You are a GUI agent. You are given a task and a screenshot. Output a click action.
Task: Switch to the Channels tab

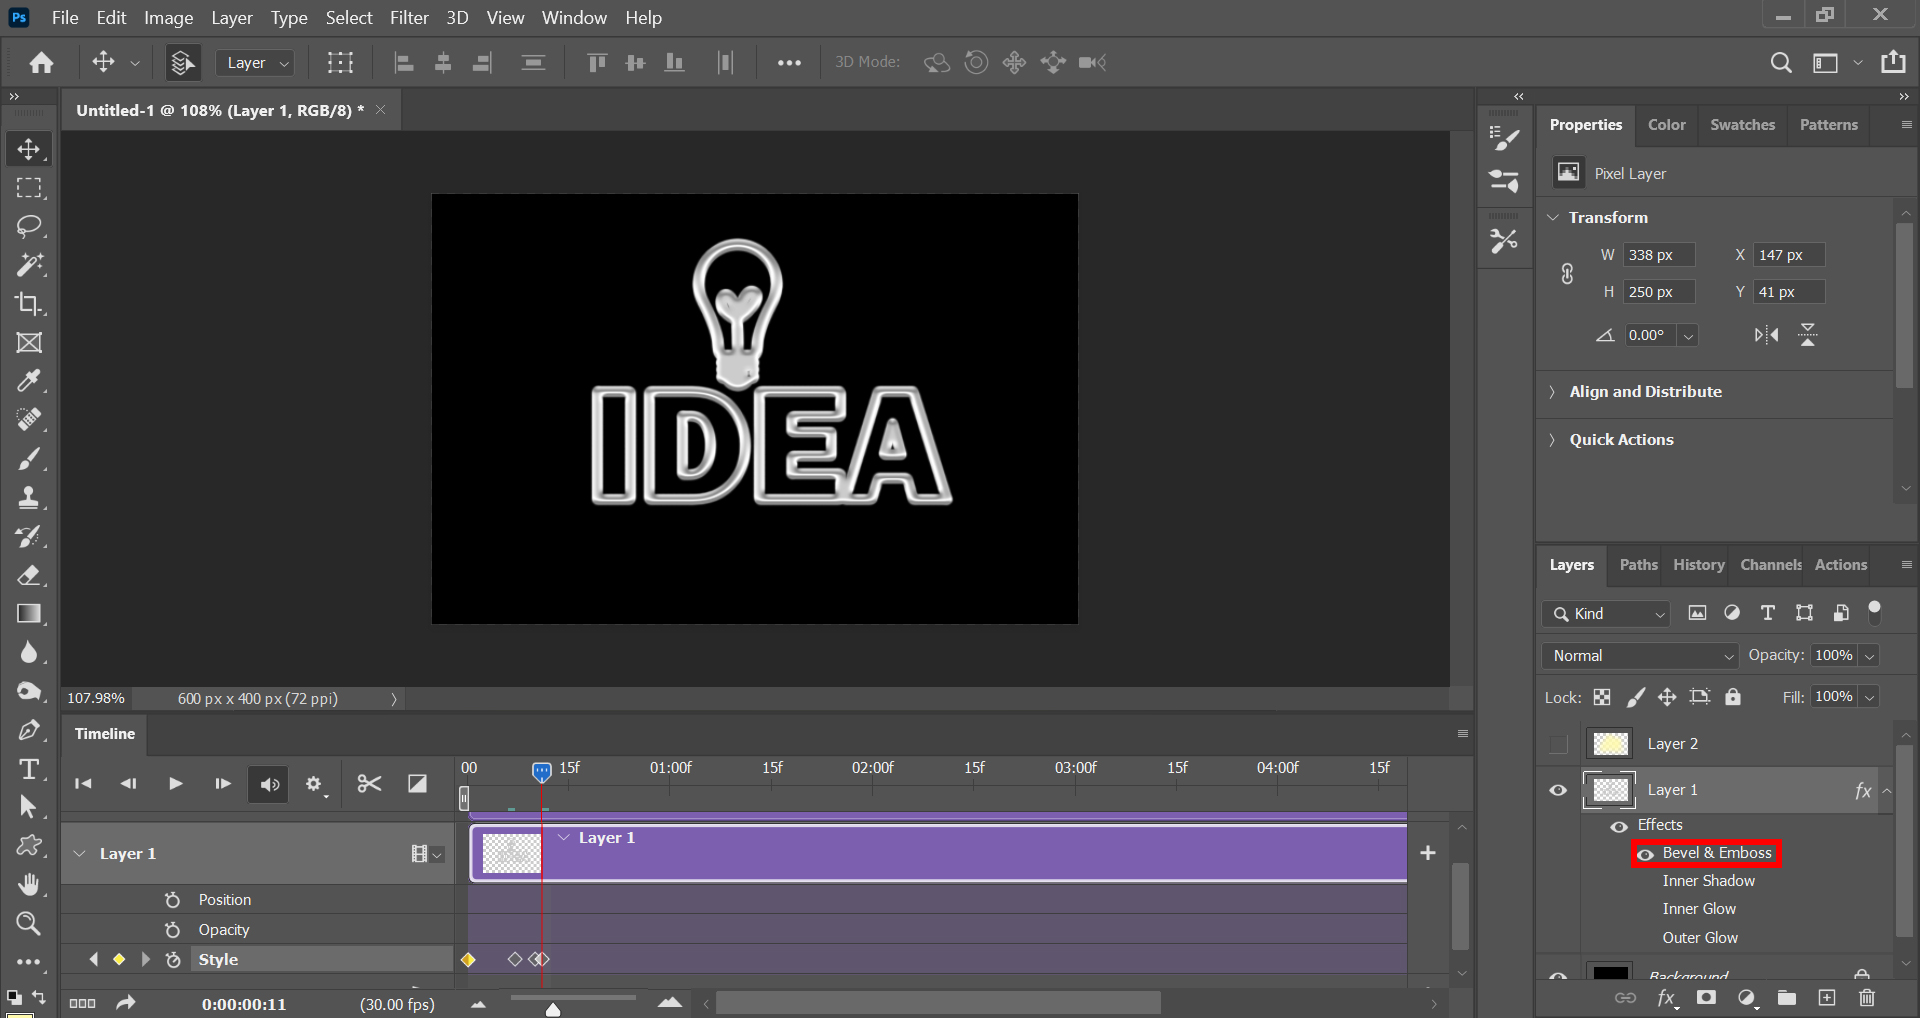pyautogui.click(x=1770, y=565)
